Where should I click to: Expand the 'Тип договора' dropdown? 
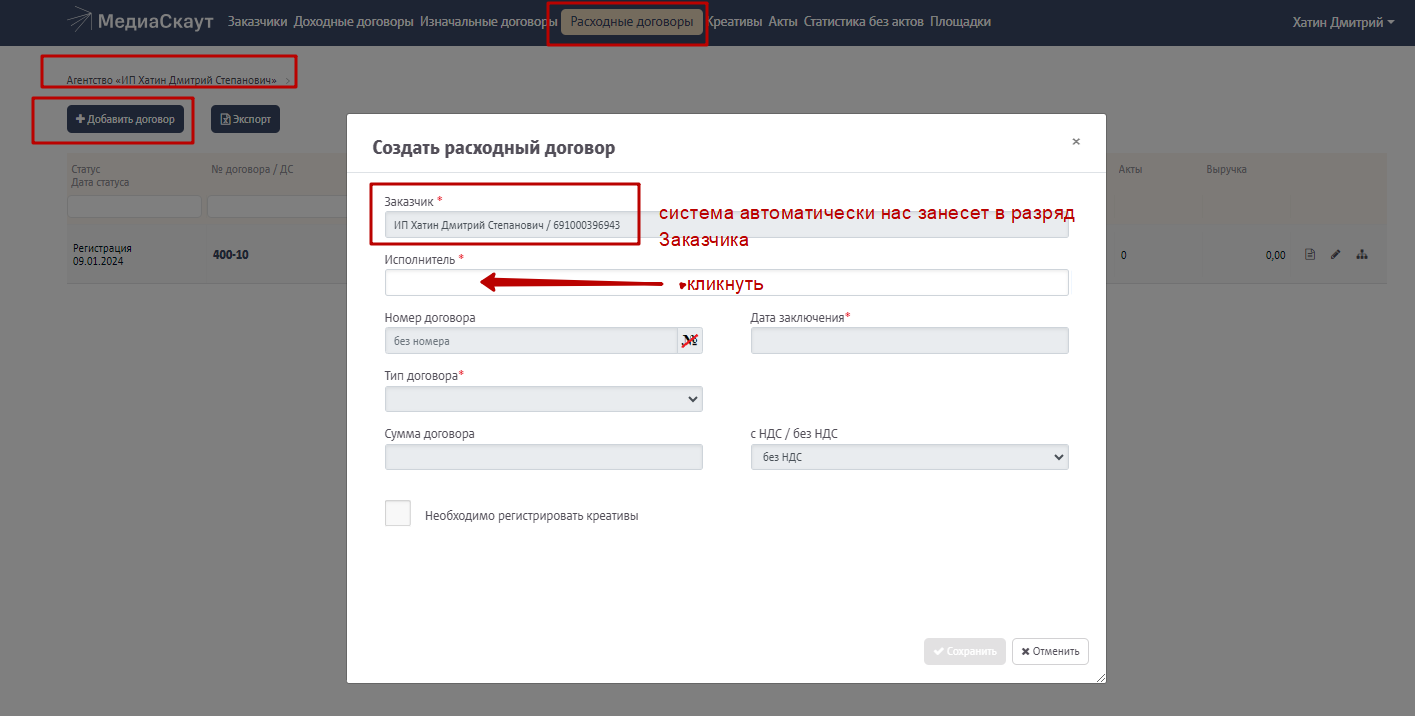543,399
